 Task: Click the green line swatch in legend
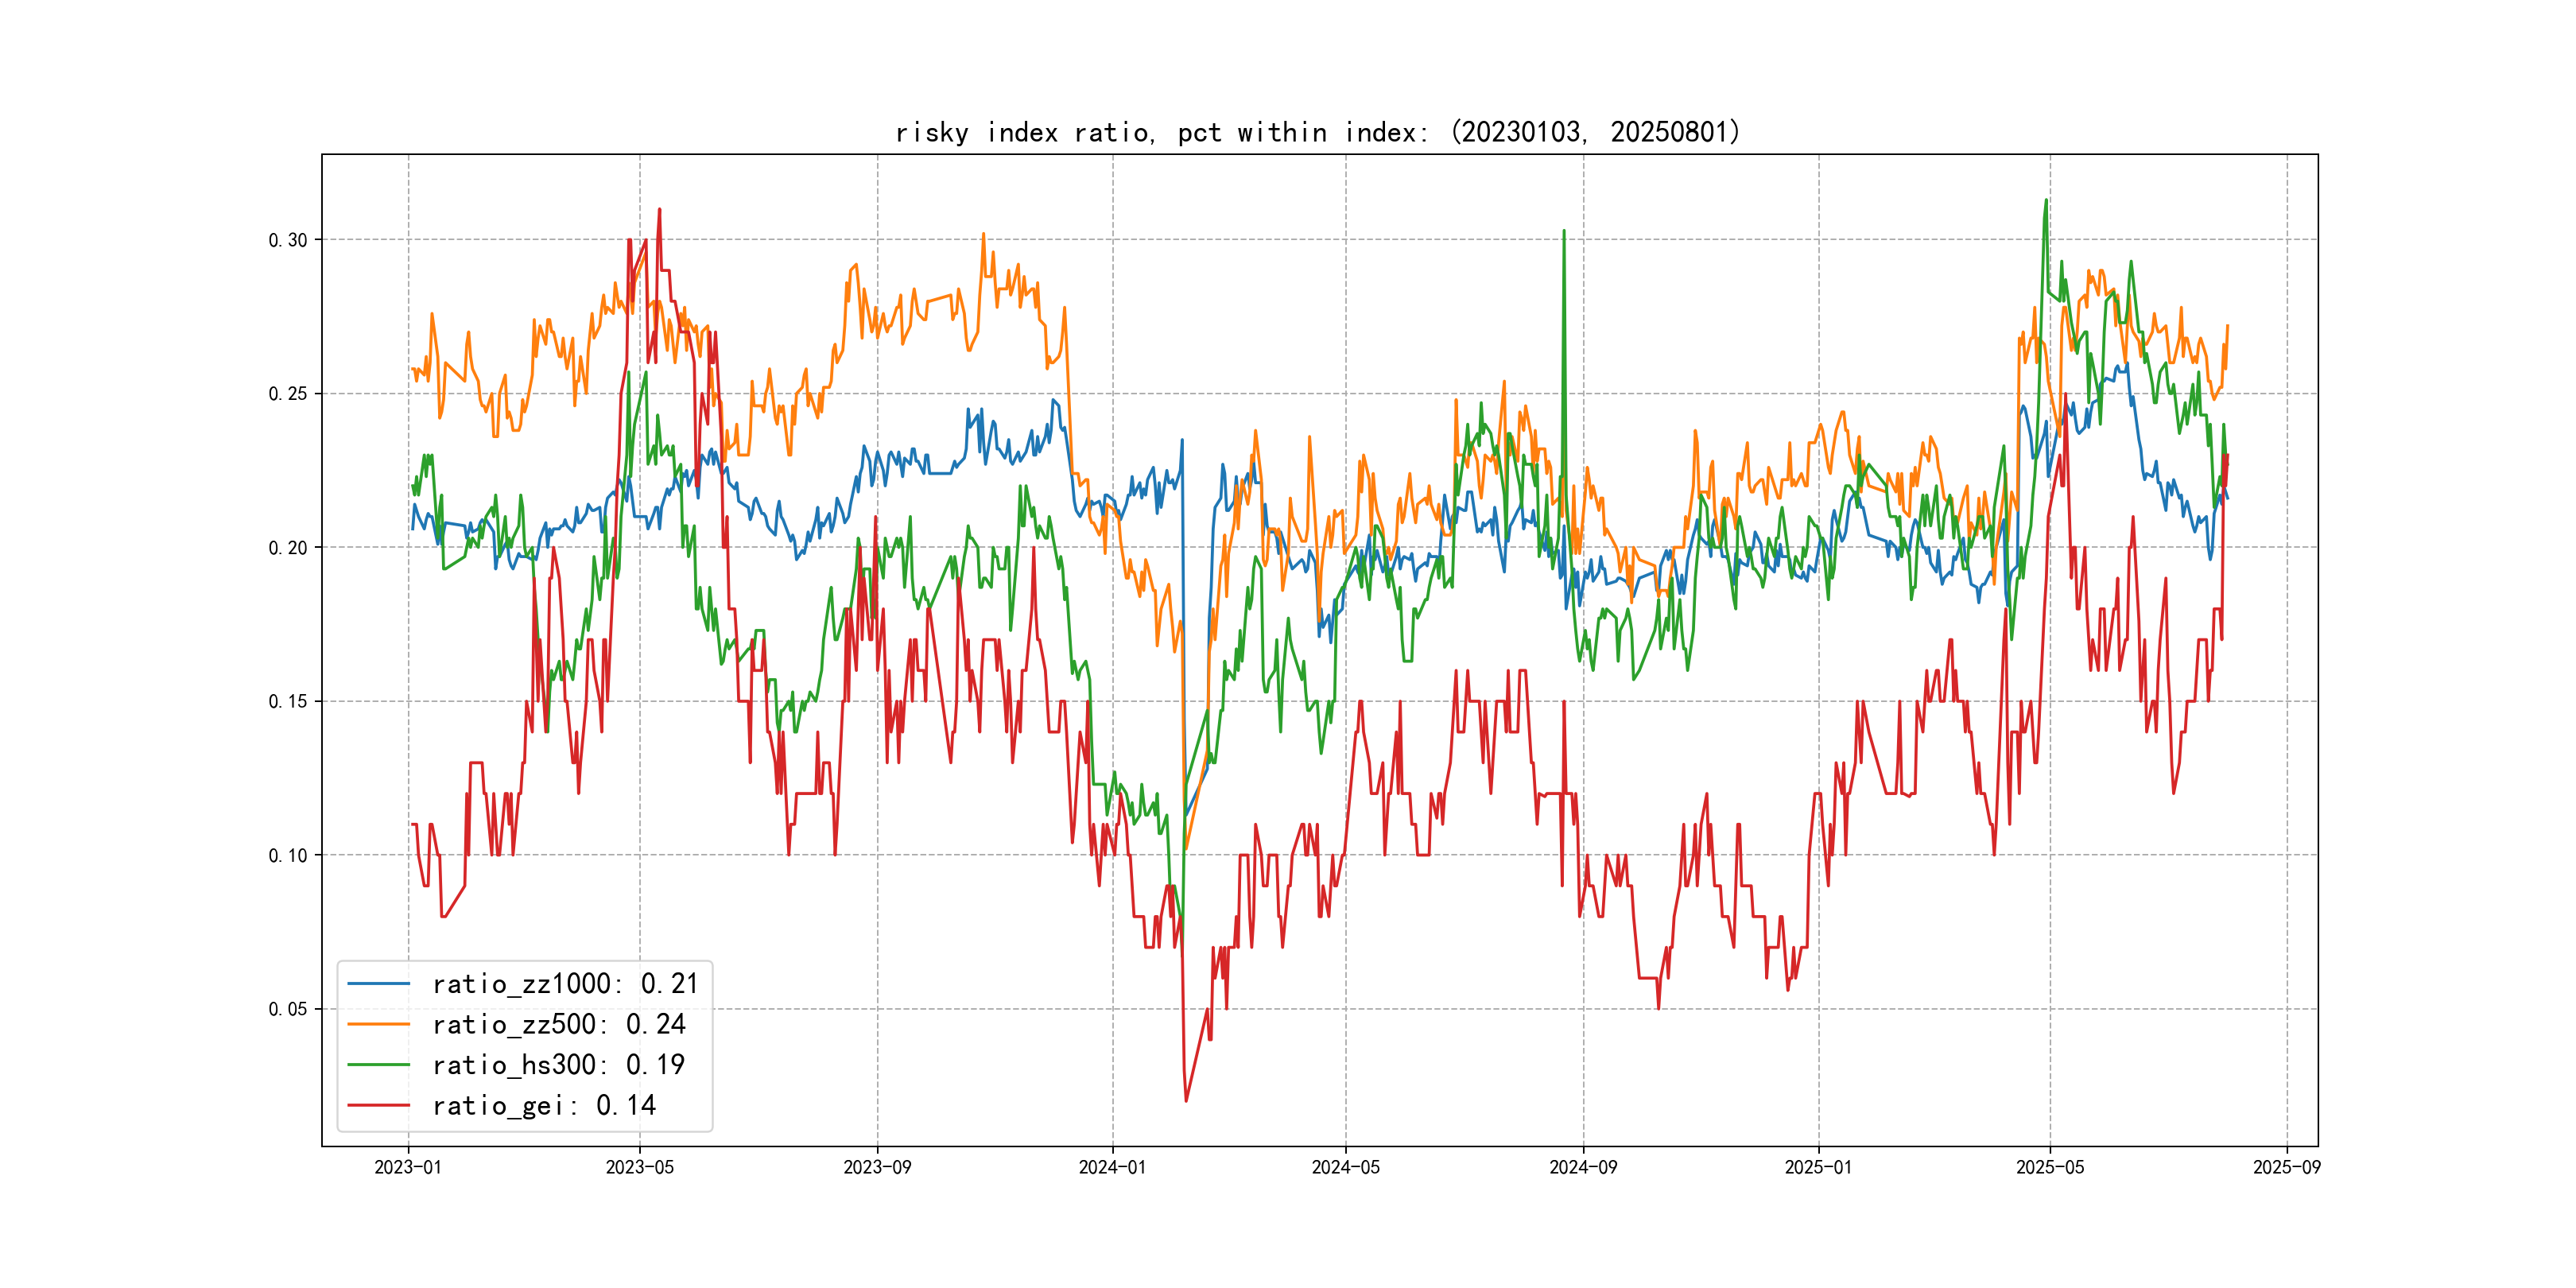(x=378, y=1065)
